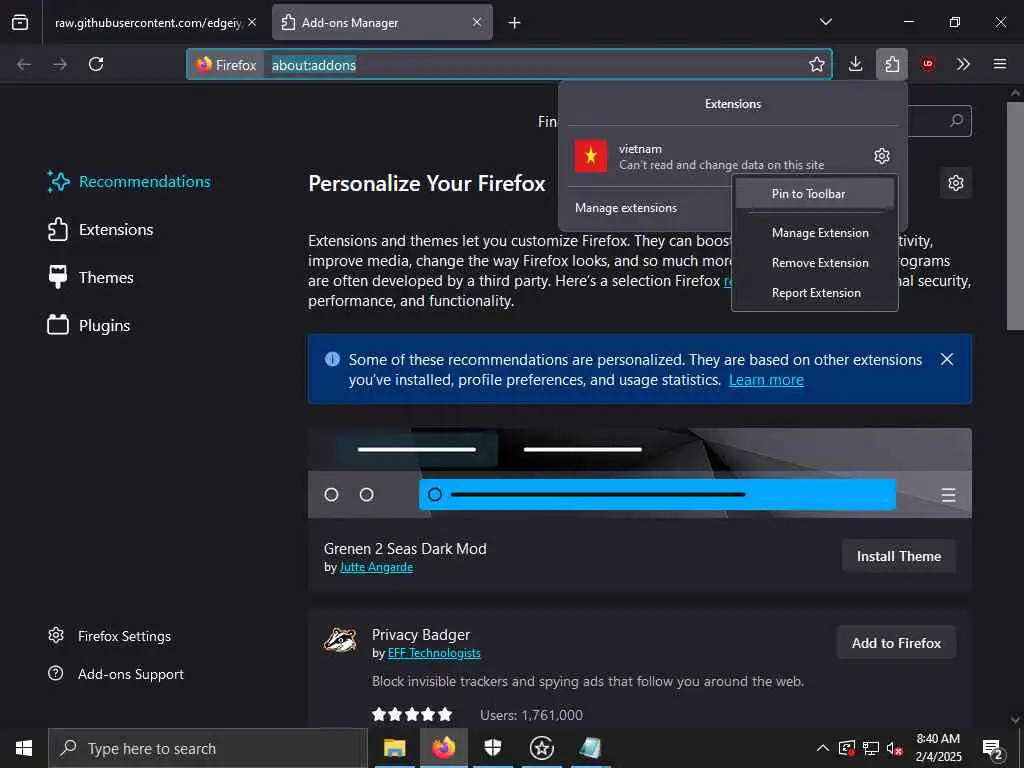Show more tools via double chevron

click(x=963, y=64)
